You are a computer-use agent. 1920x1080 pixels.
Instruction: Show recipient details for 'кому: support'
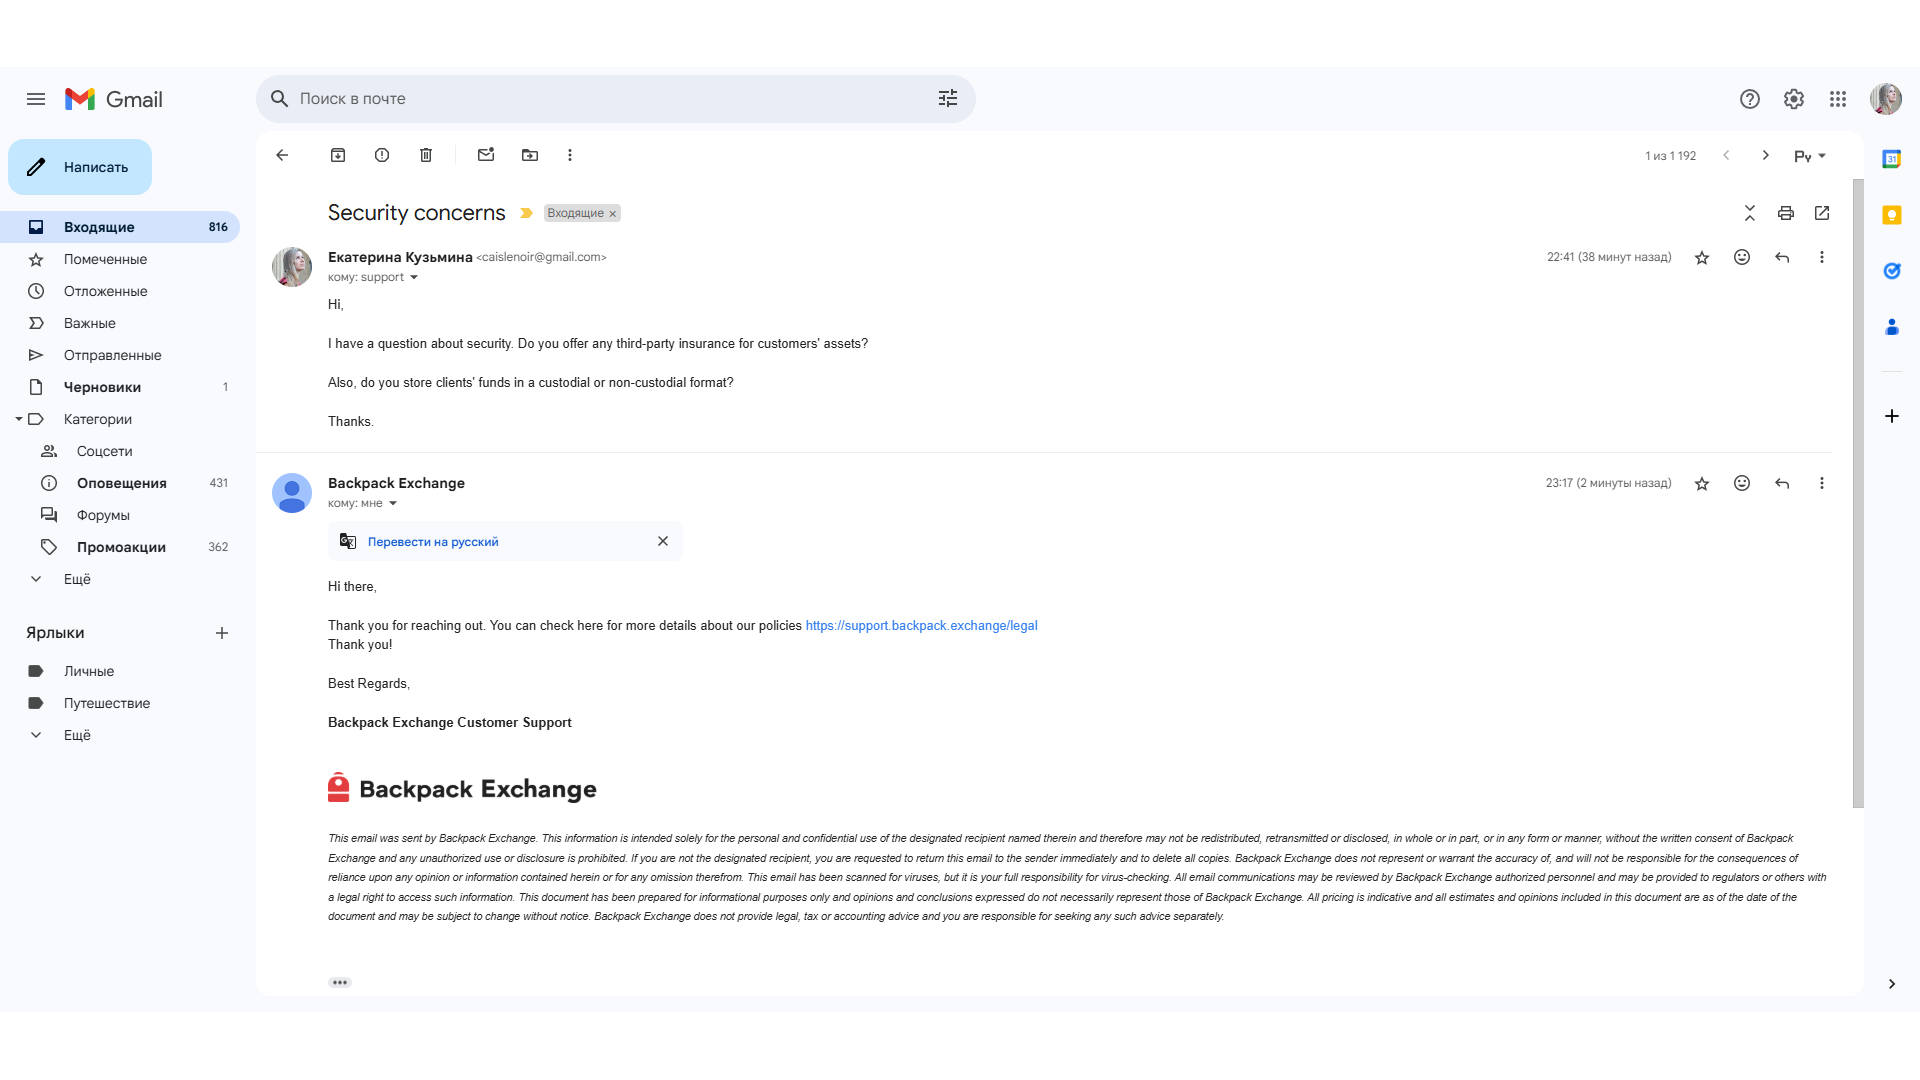[414, 278]
